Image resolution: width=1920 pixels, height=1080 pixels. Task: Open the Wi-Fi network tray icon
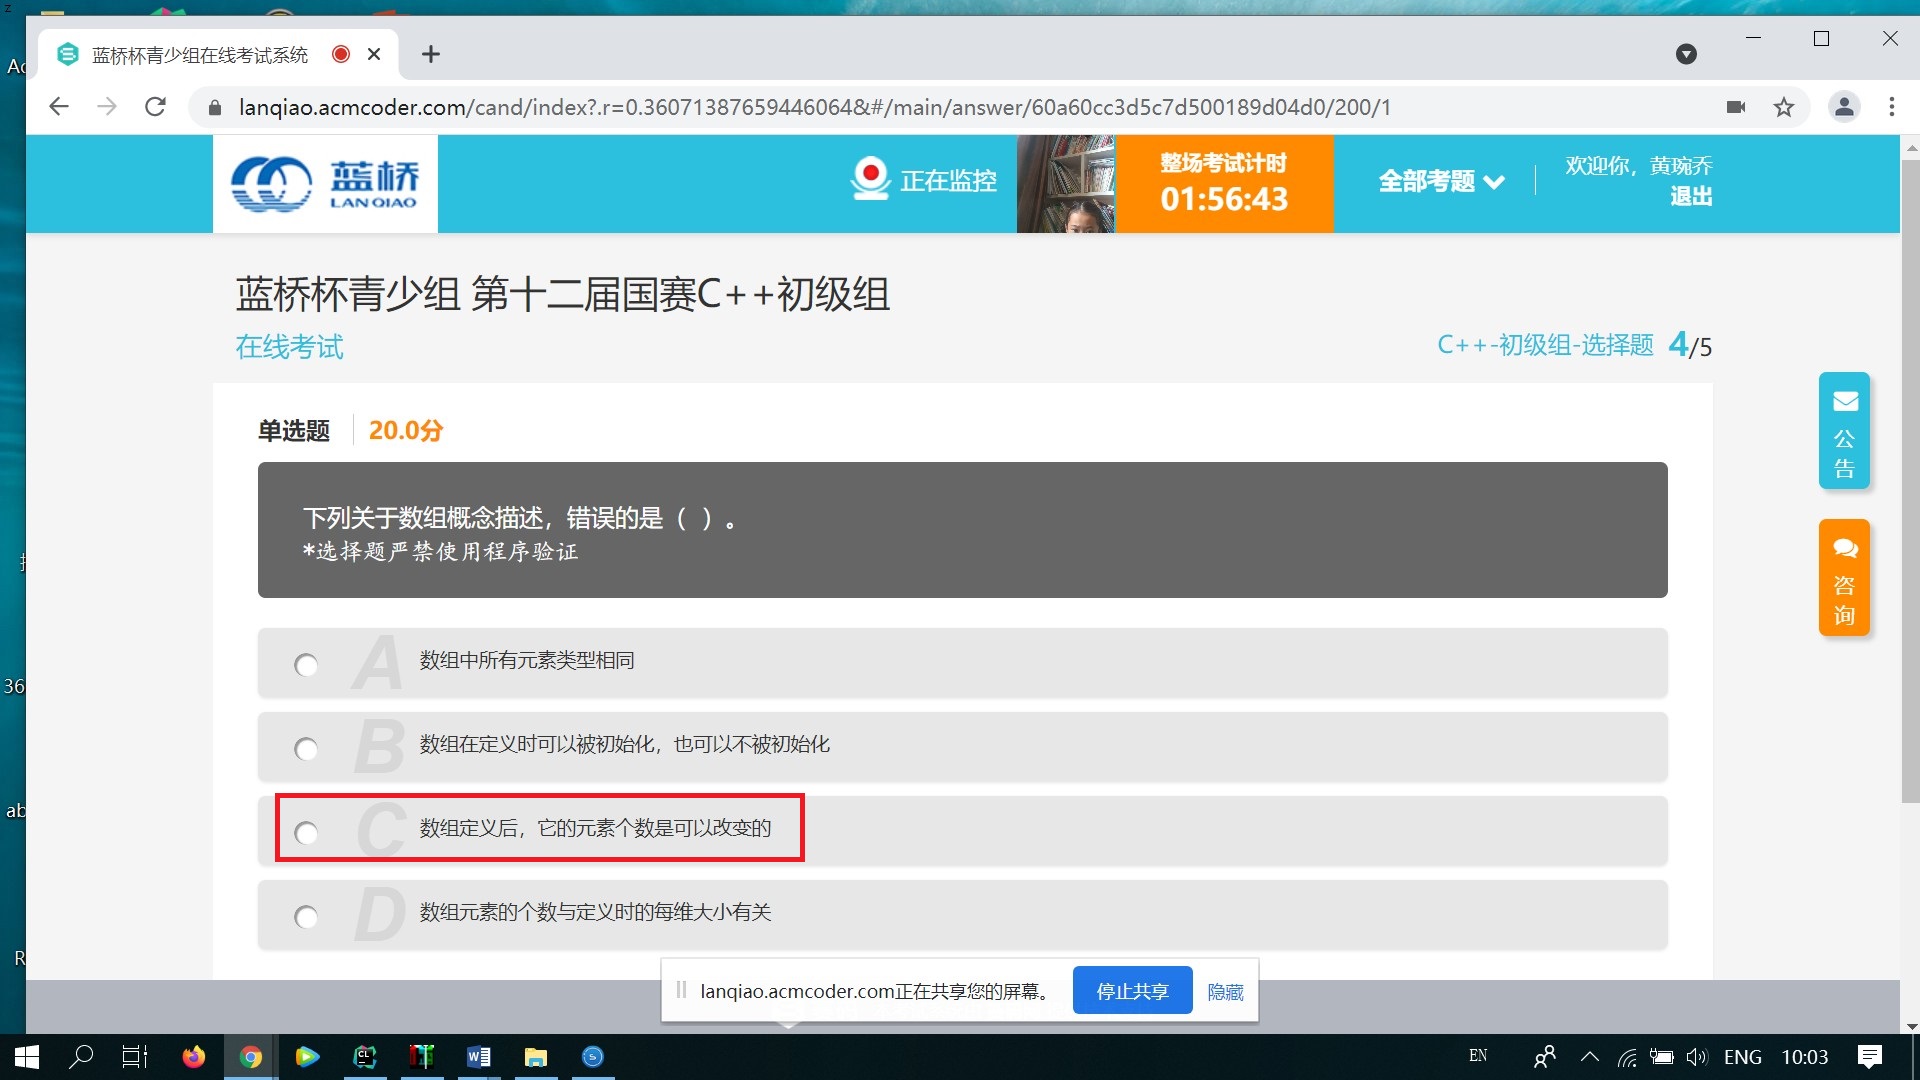(1627, 1057)
